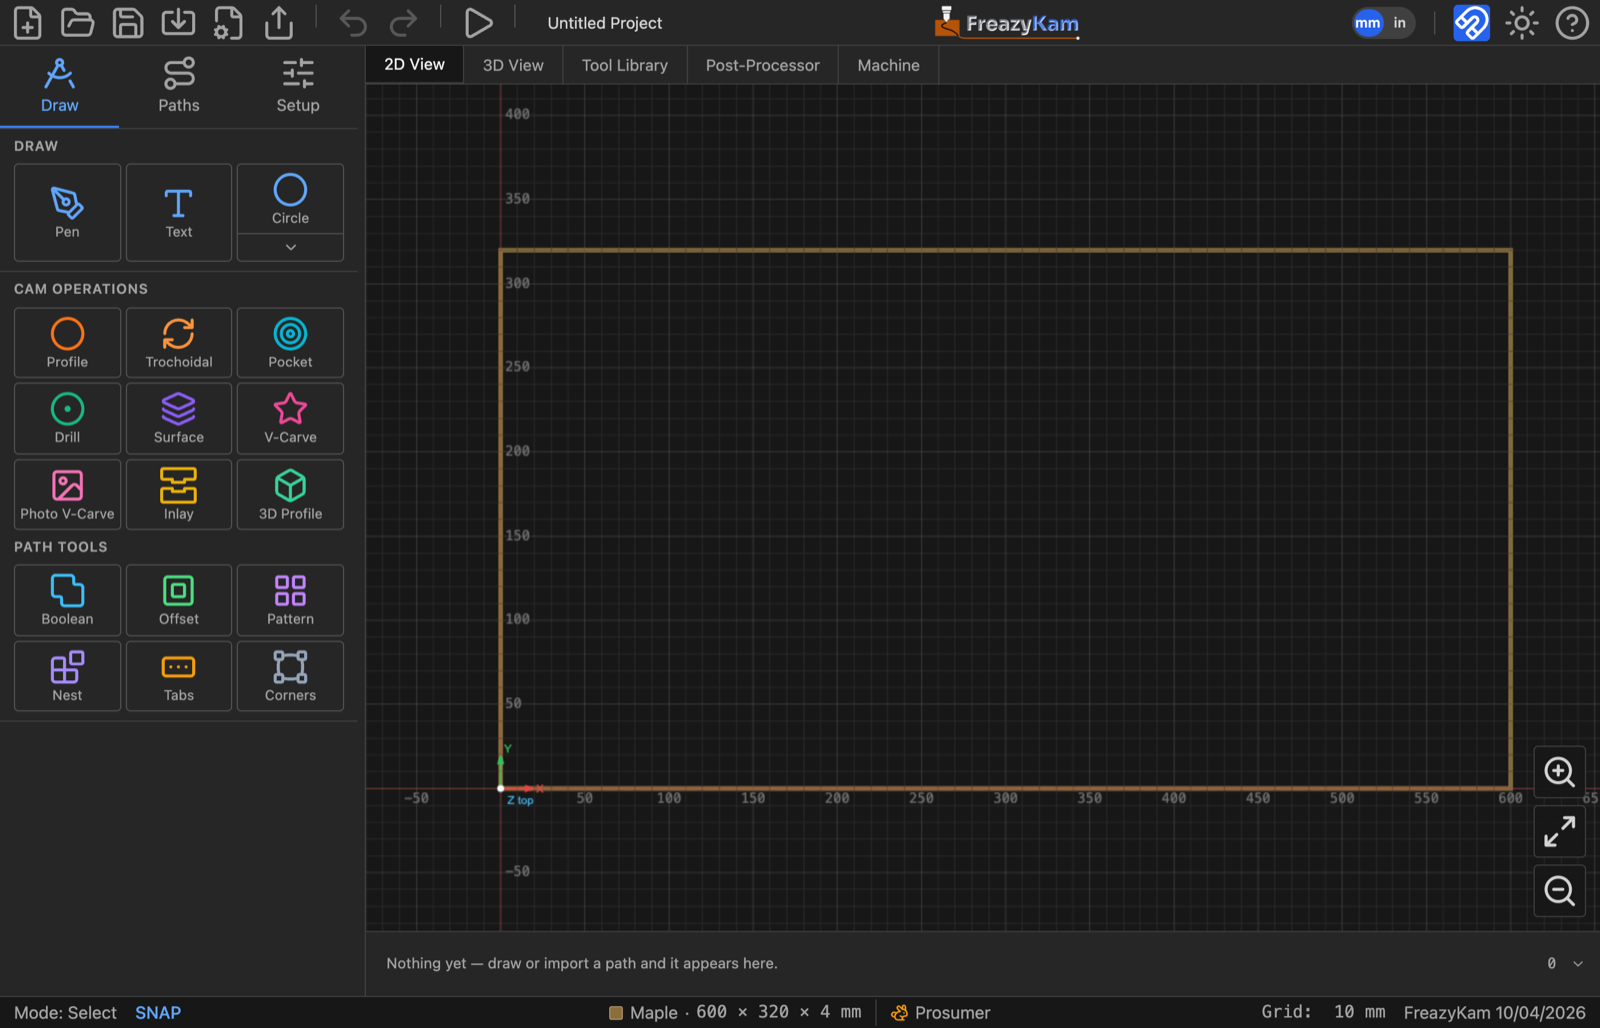The width and height of the screenshot is (1600, 1028).
Task: Open the Photo V-Carve tool
Action: click(67, 494)
